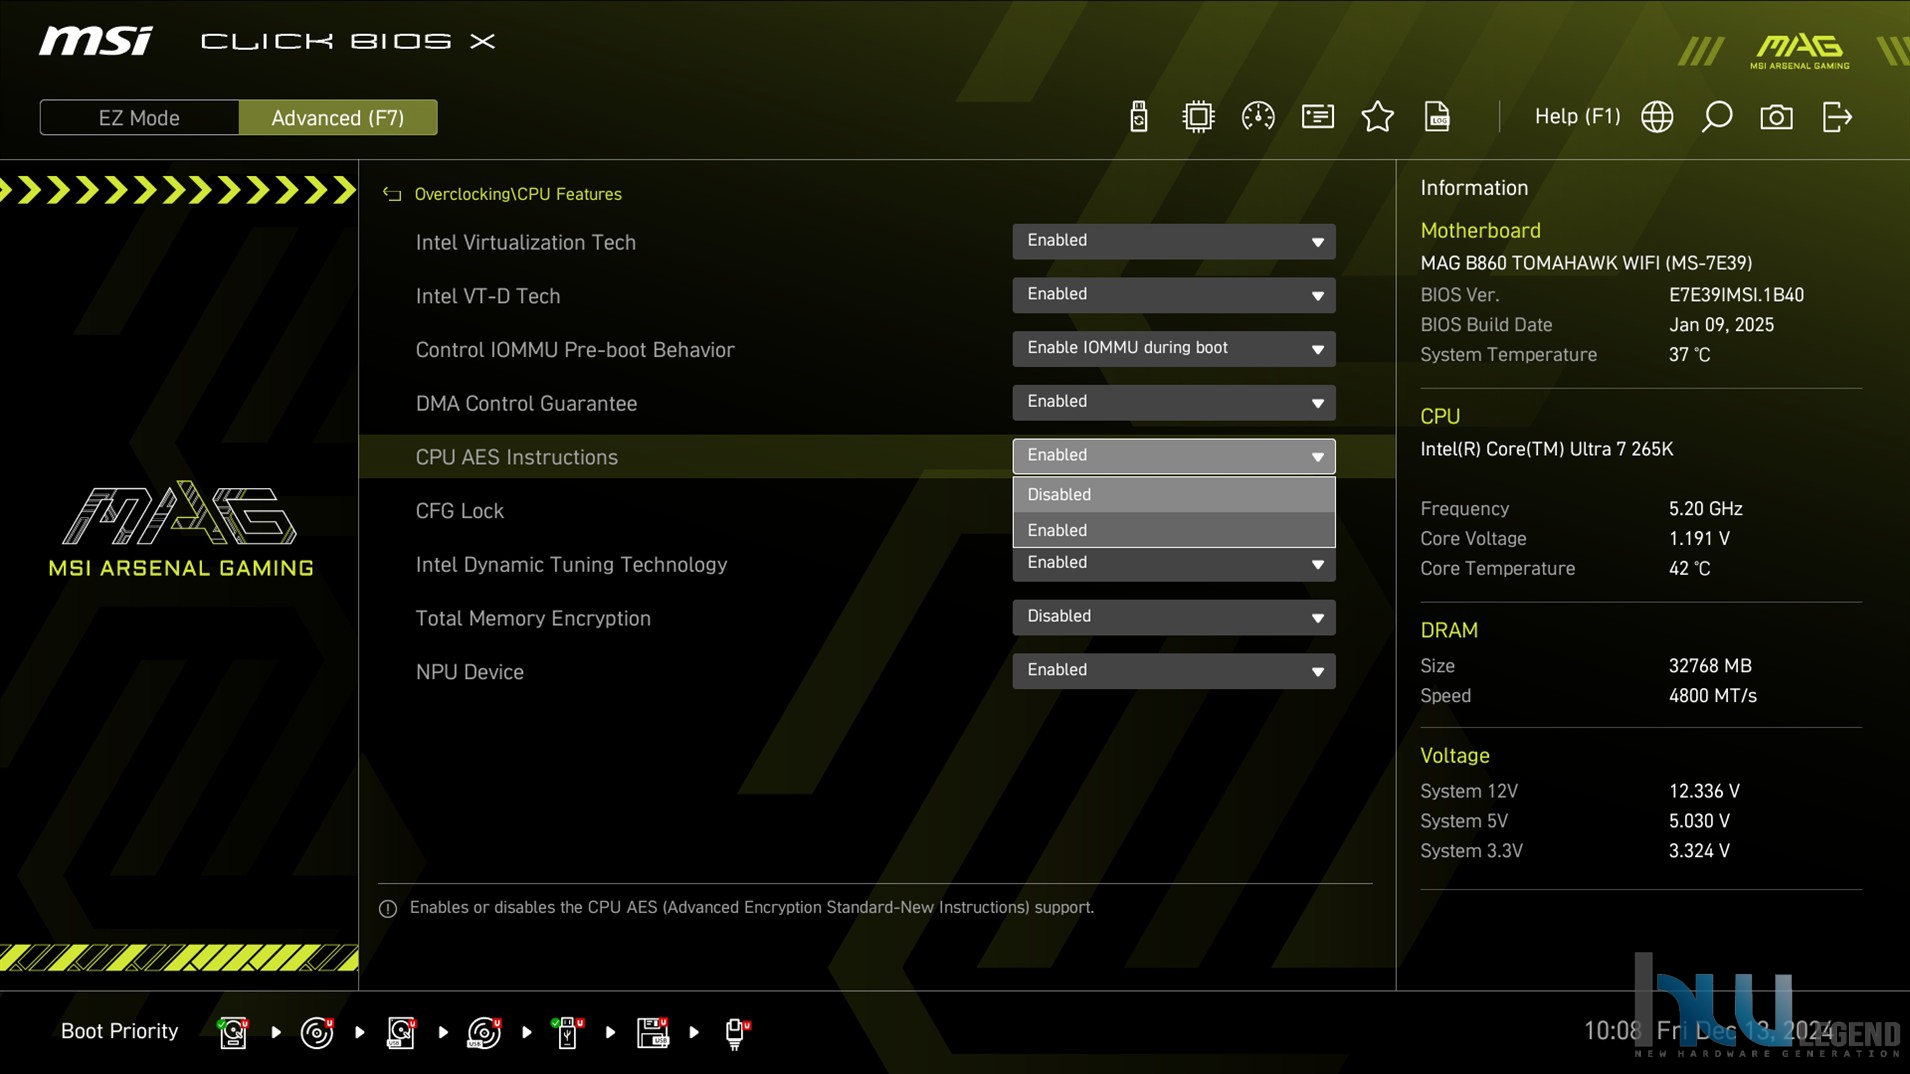Viewport: 1910px width, 1074px height.
Task: Go back via Overclocking\CPU Features breadcrumb
Action: tap(518, 194)
